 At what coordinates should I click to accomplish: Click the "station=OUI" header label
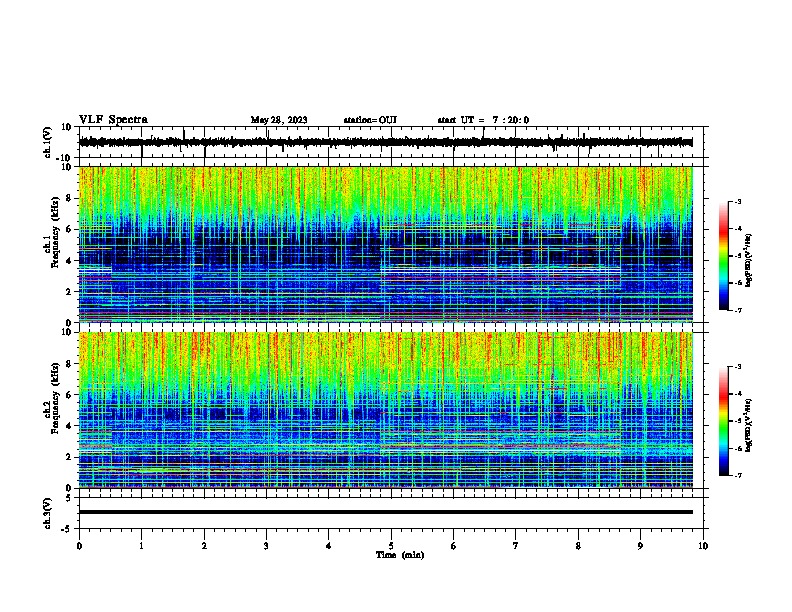(370, 120)
